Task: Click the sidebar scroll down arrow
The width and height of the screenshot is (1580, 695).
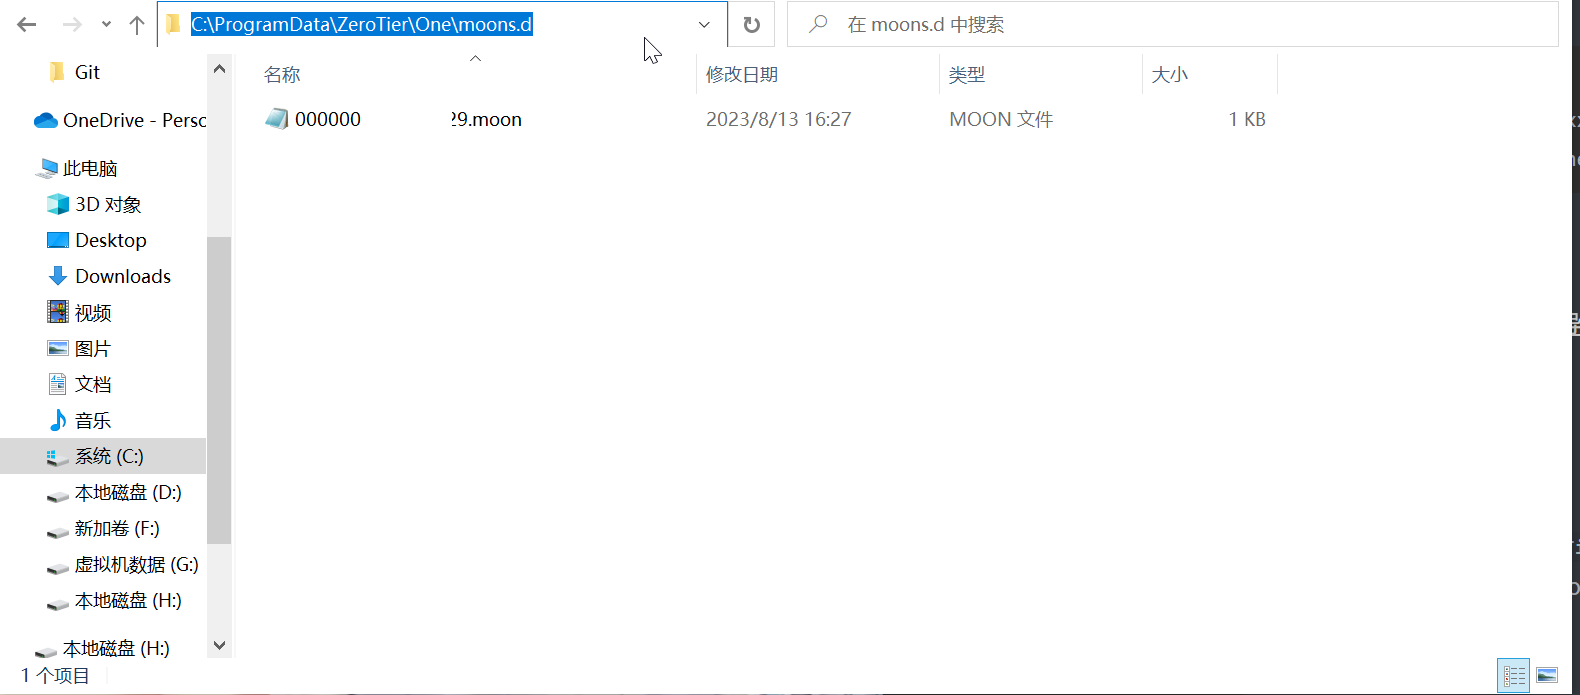Action: [220, 646]
